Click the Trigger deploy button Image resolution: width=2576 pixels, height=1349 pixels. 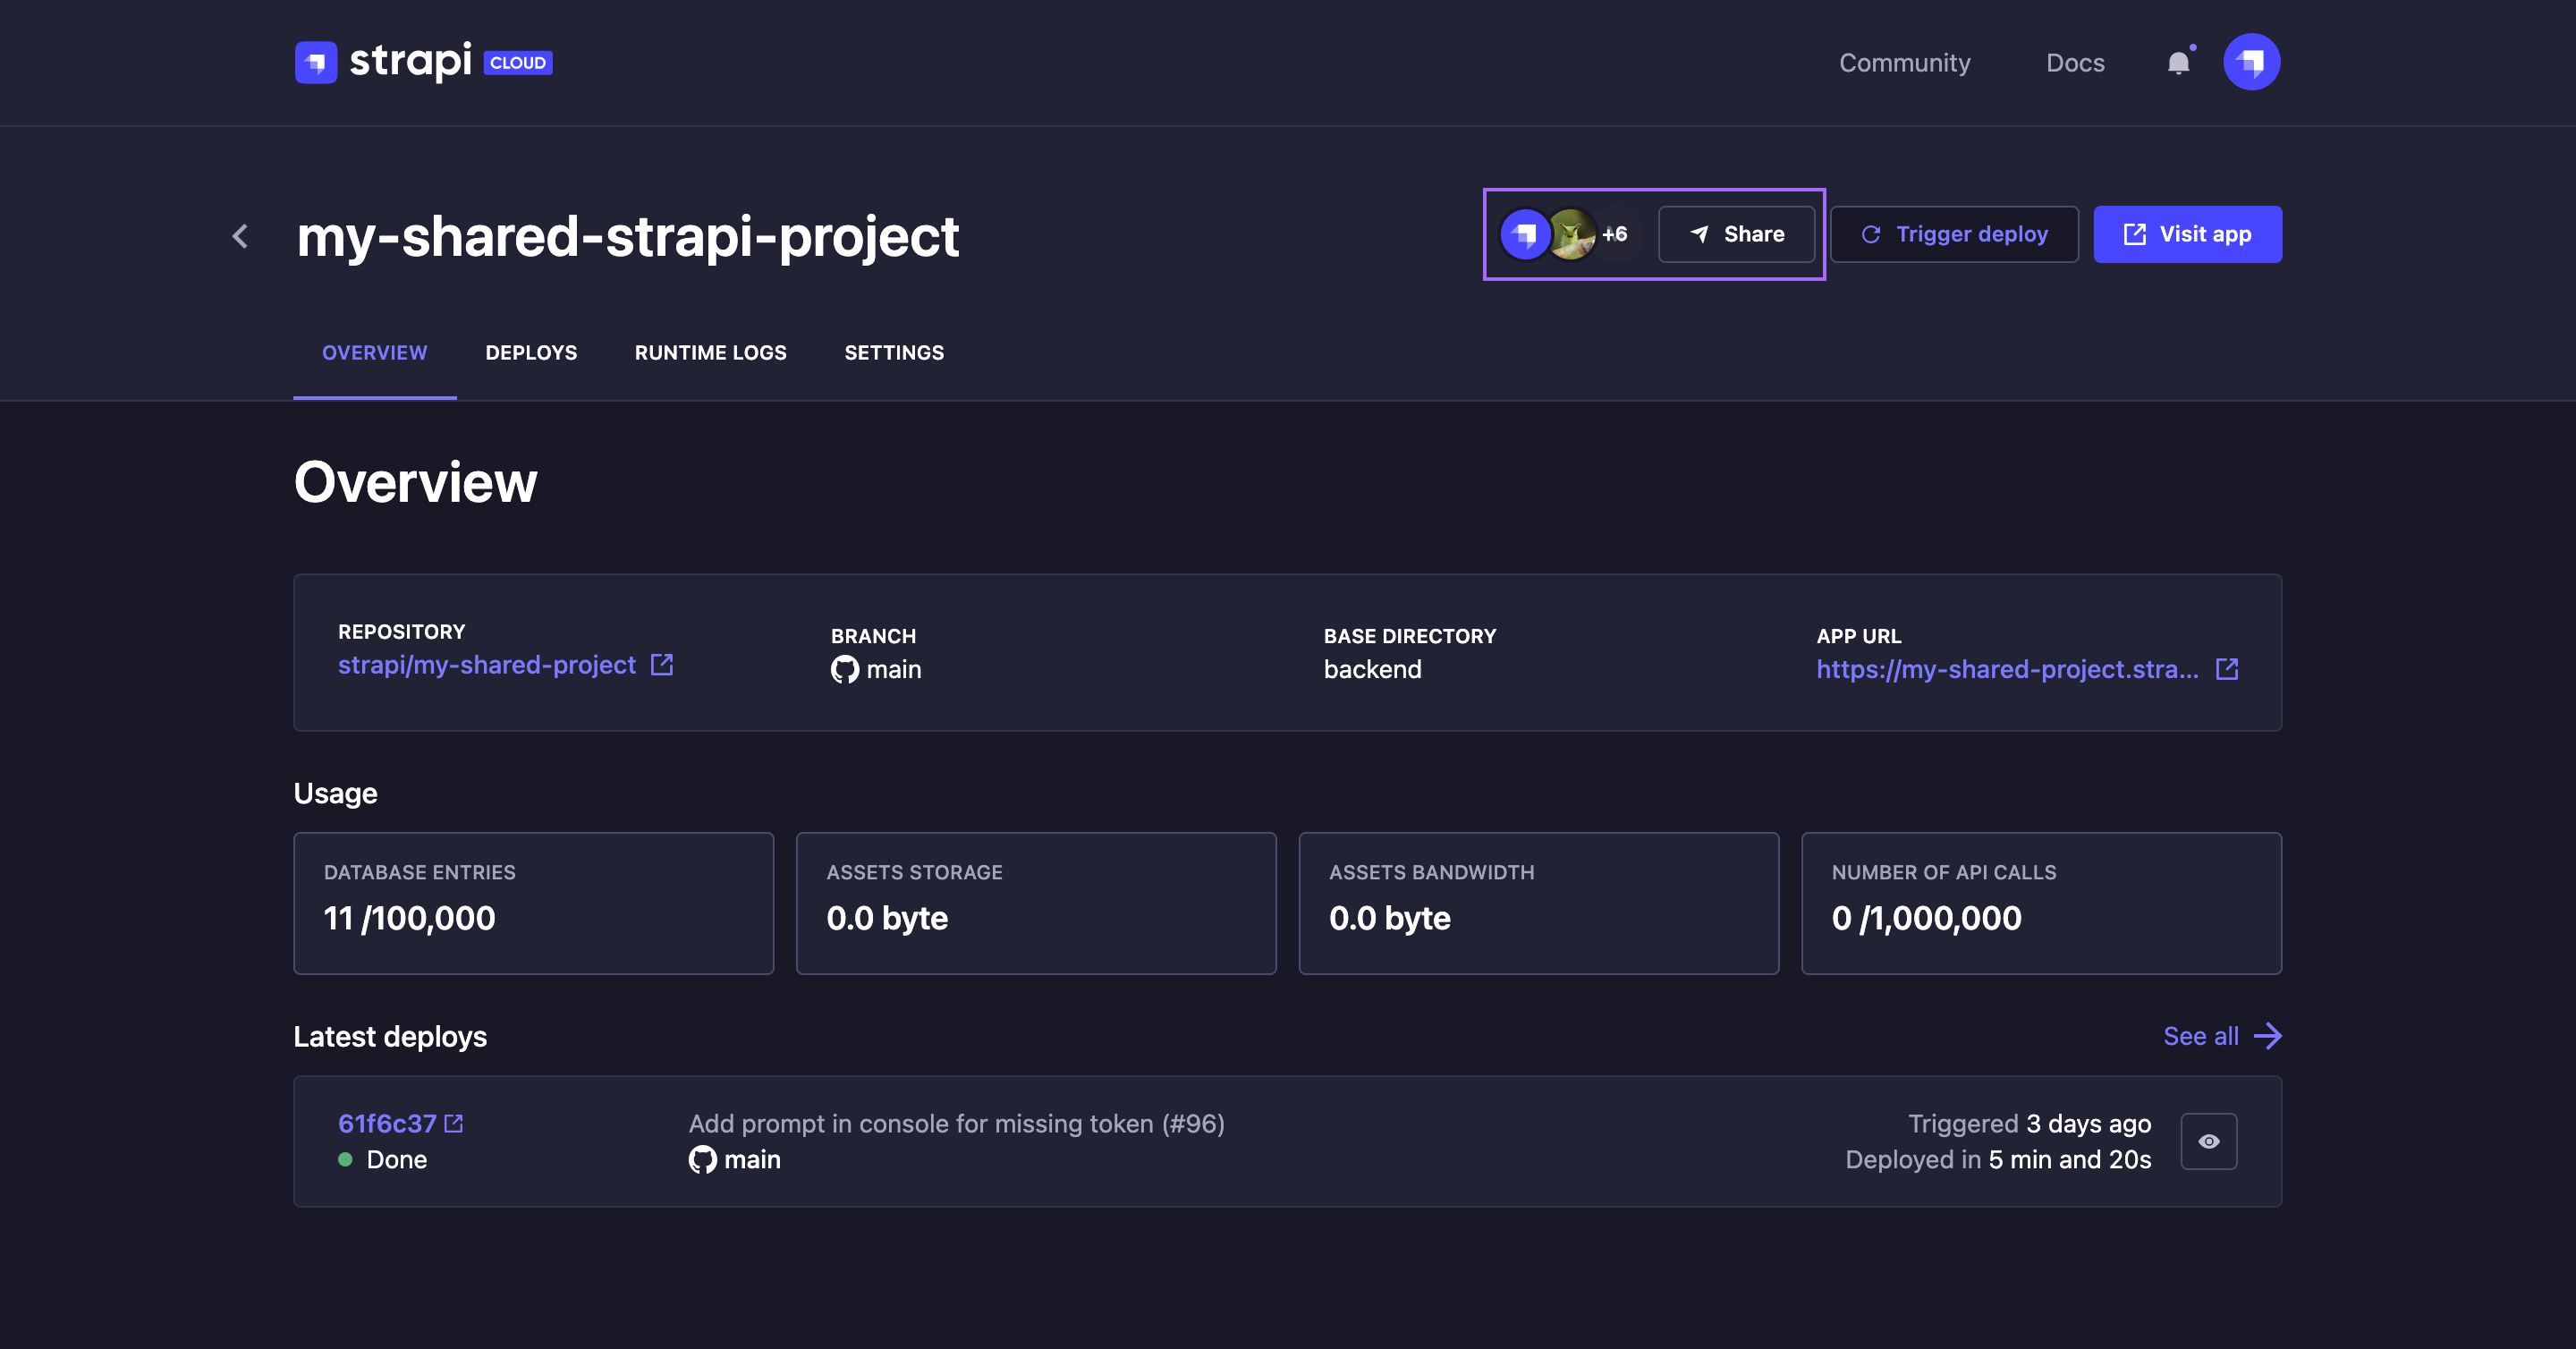1954,234
